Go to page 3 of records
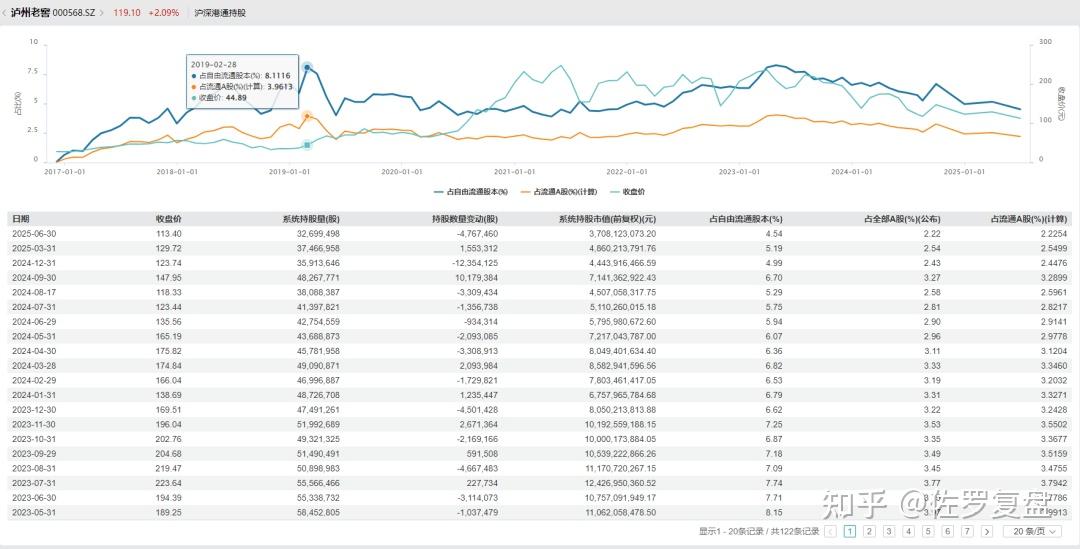 (x=889, y=531)
